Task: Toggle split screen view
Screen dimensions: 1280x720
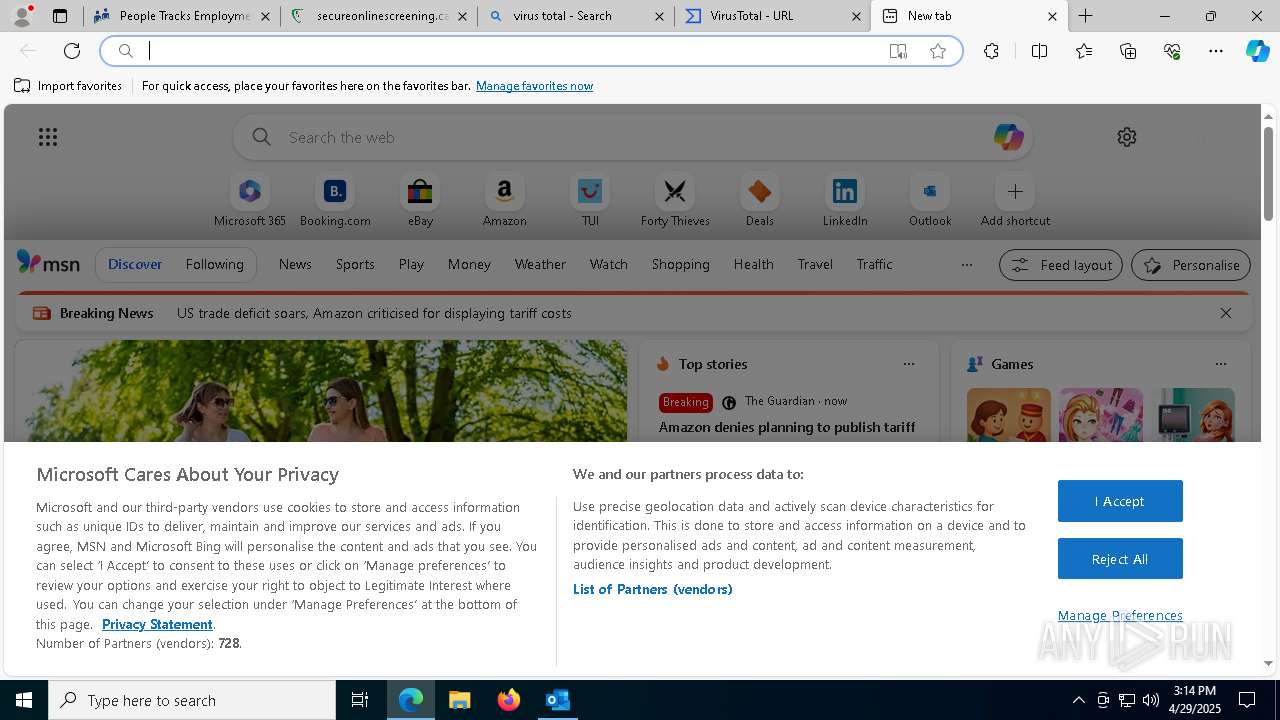Action: (x=1039, y=51)
